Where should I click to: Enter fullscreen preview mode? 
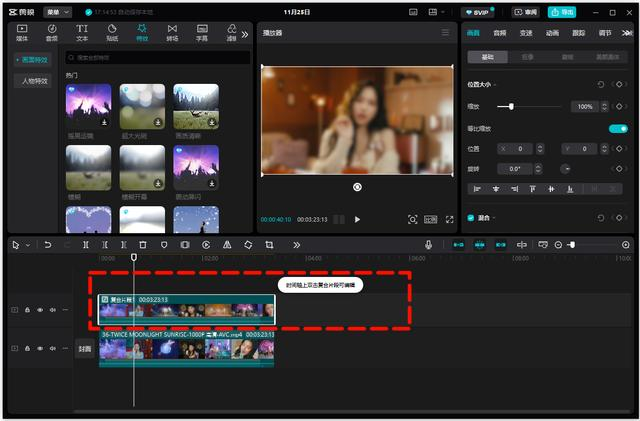pos(449,219)
